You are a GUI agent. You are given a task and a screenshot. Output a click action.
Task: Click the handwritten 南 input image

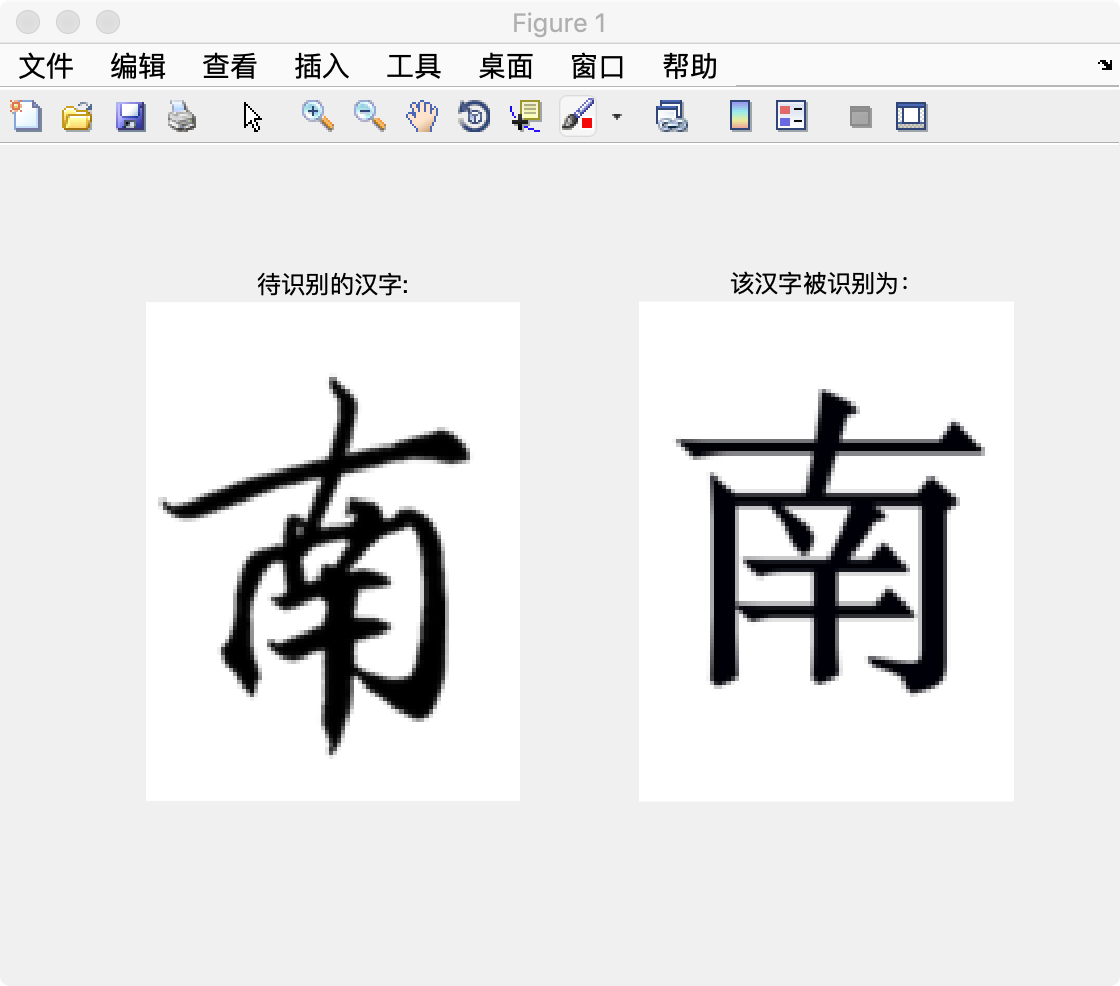tap(333, 551)
